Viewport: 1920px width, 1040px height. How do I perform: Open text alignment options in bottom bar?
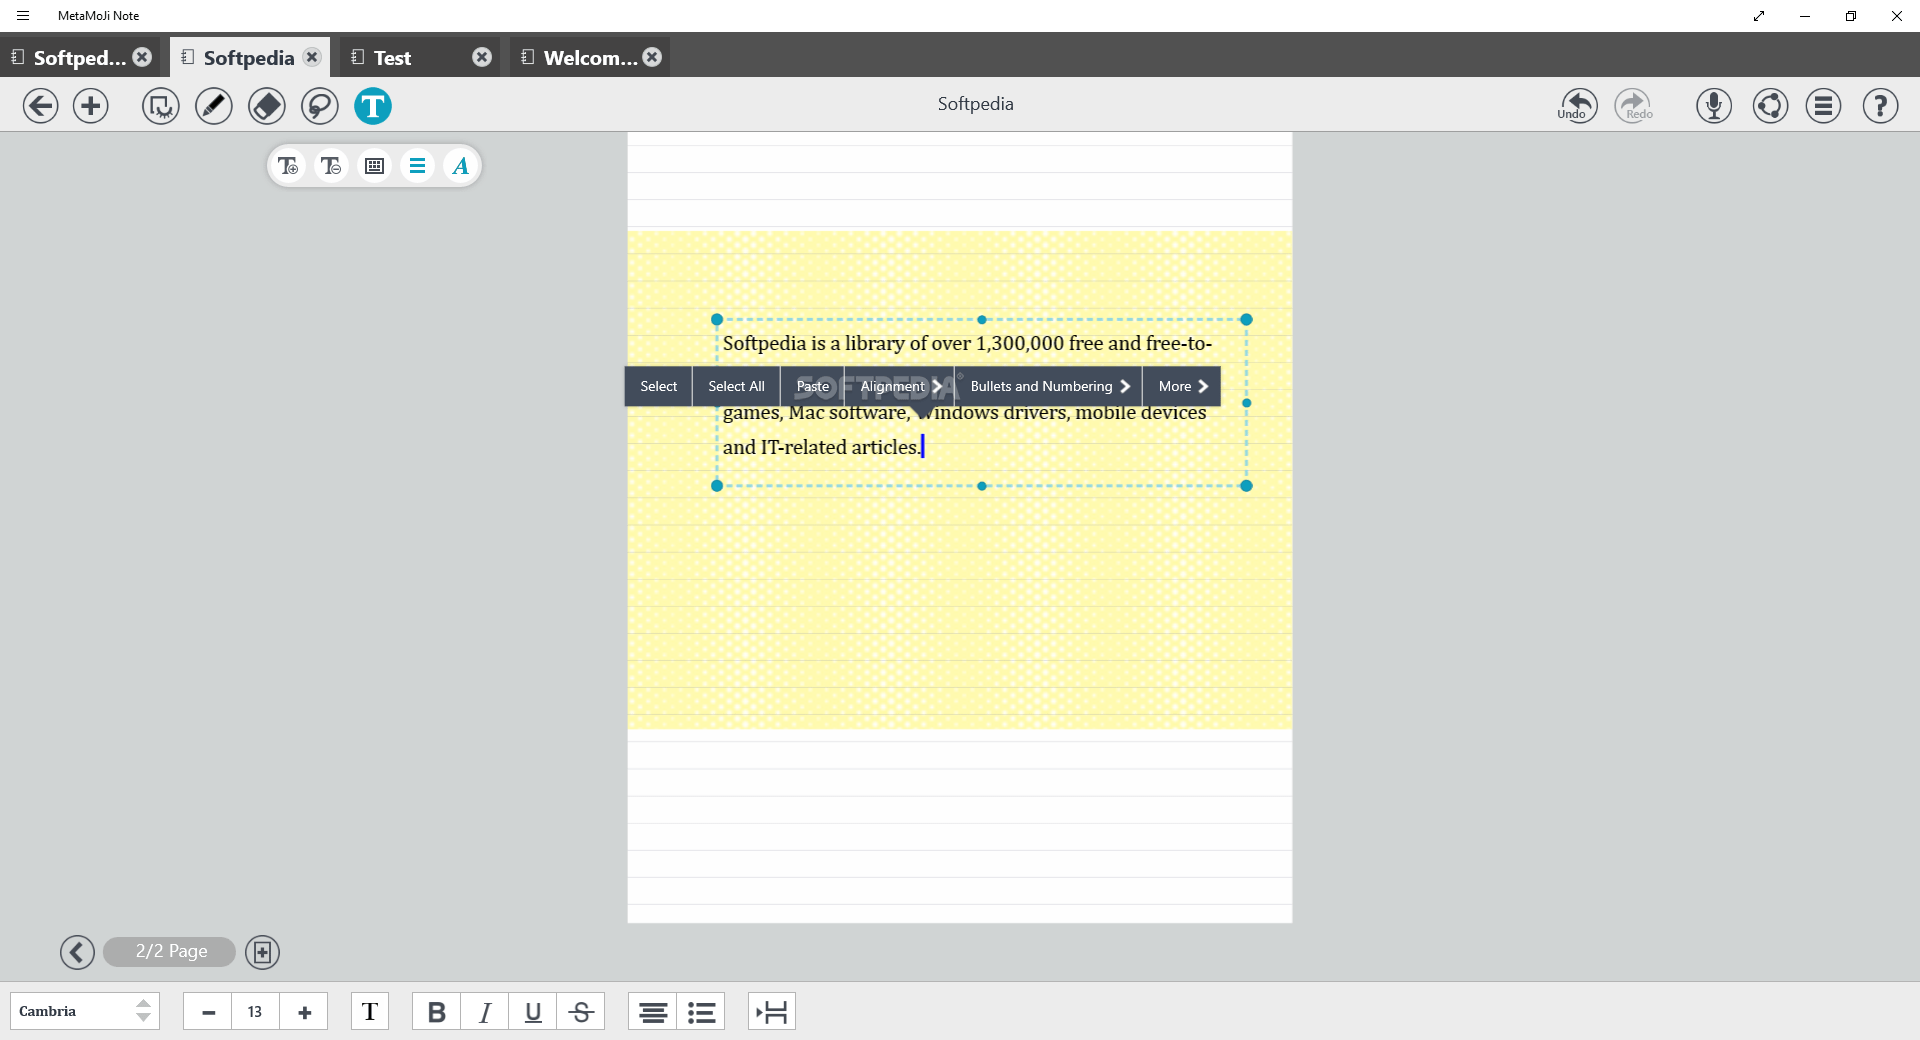[653, 1012]
